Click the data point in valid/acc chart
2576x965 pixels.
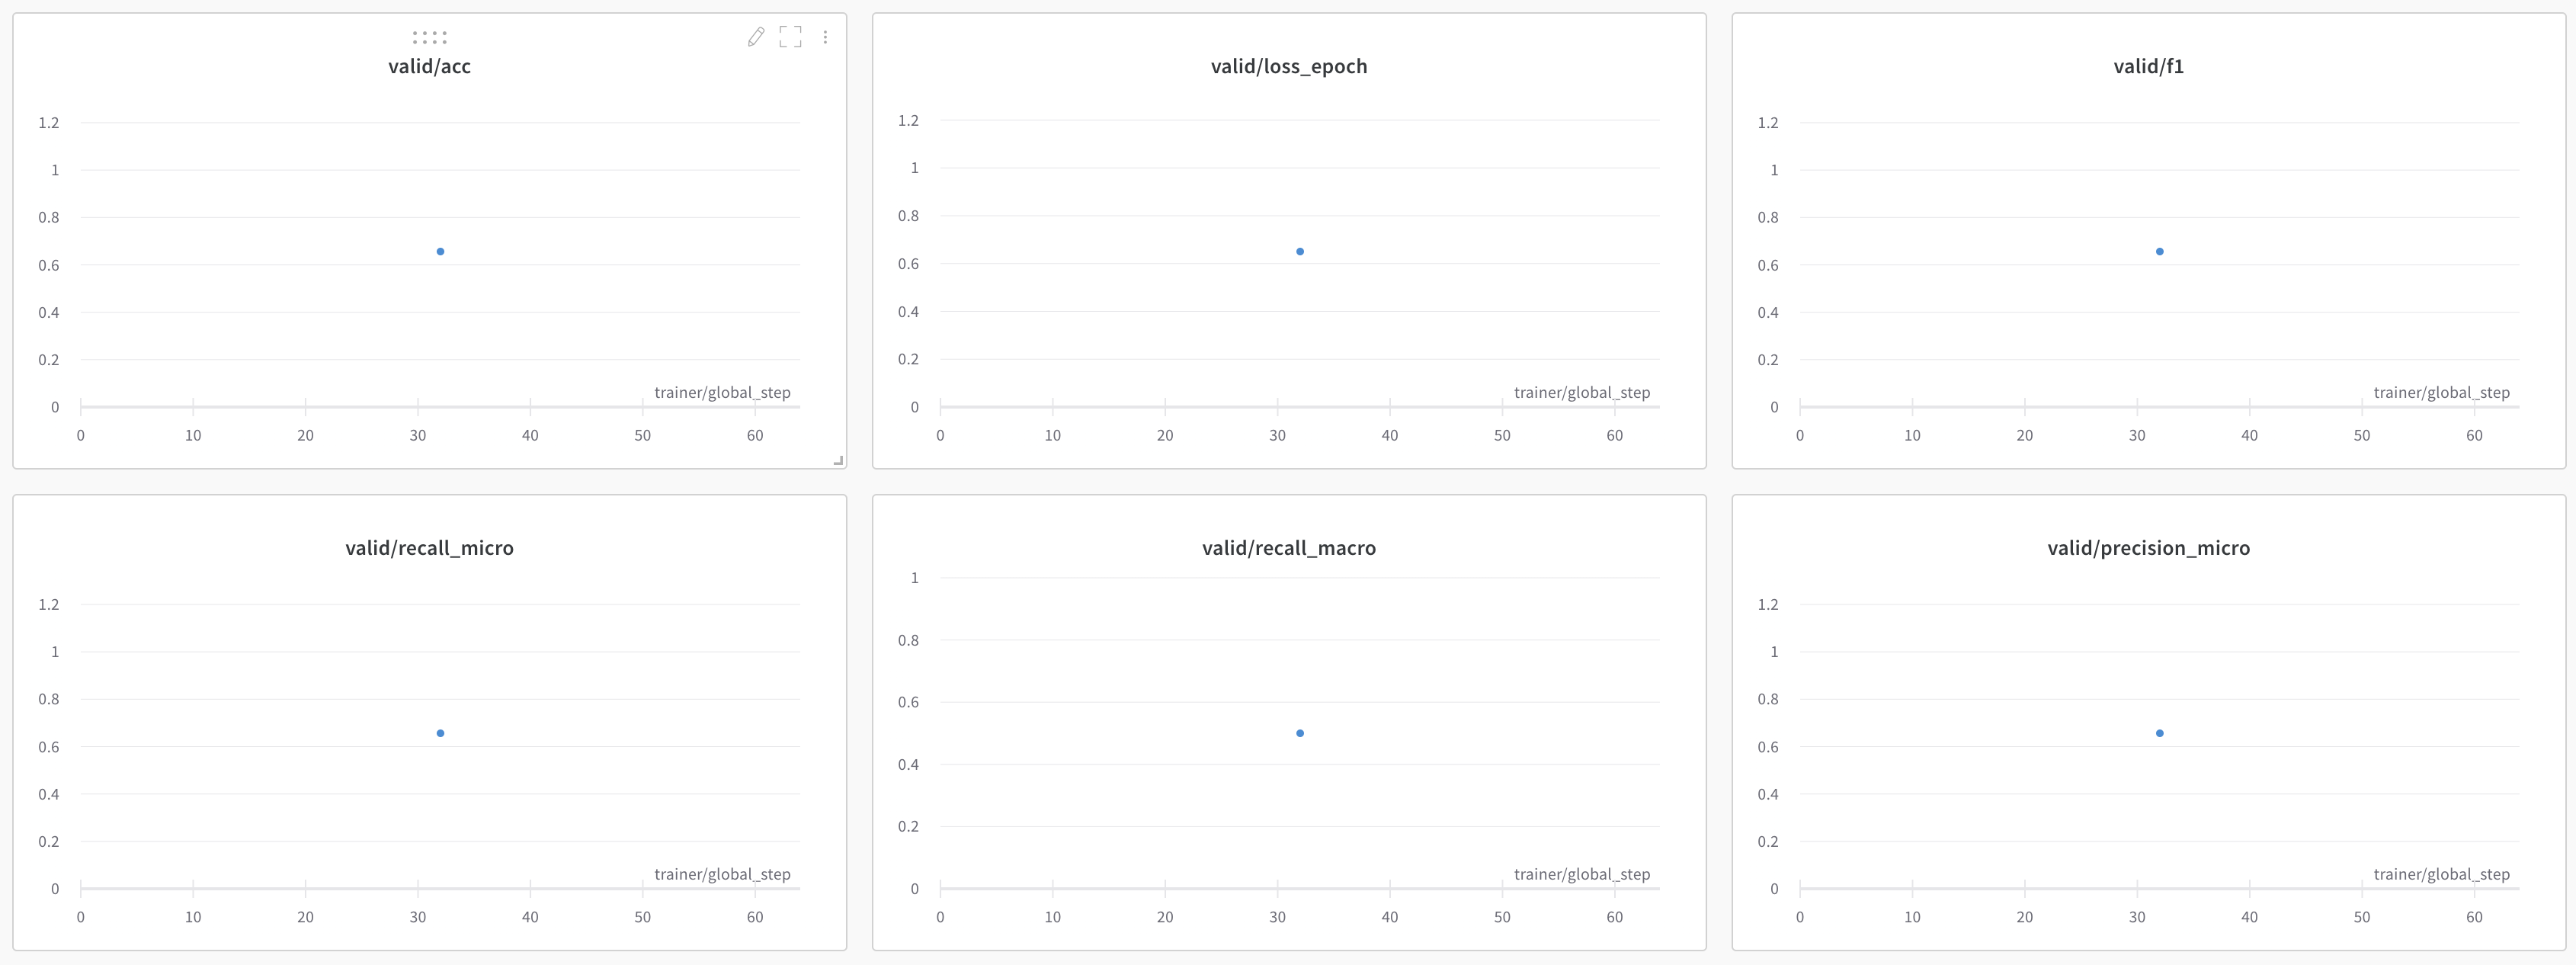[440, 252]
